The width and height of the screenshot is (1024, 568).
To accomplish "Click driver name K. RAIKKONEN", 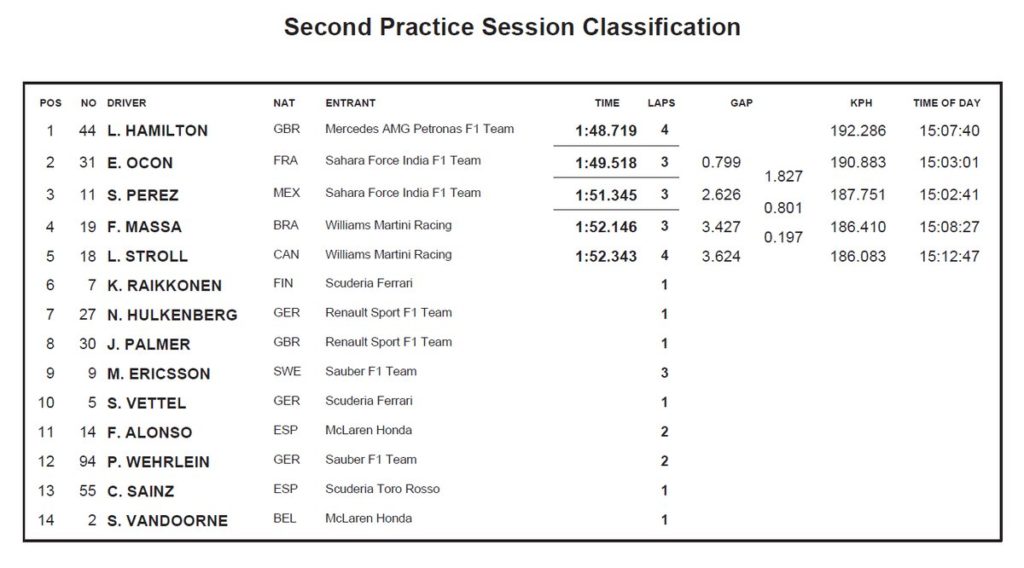I will [164, 286].
